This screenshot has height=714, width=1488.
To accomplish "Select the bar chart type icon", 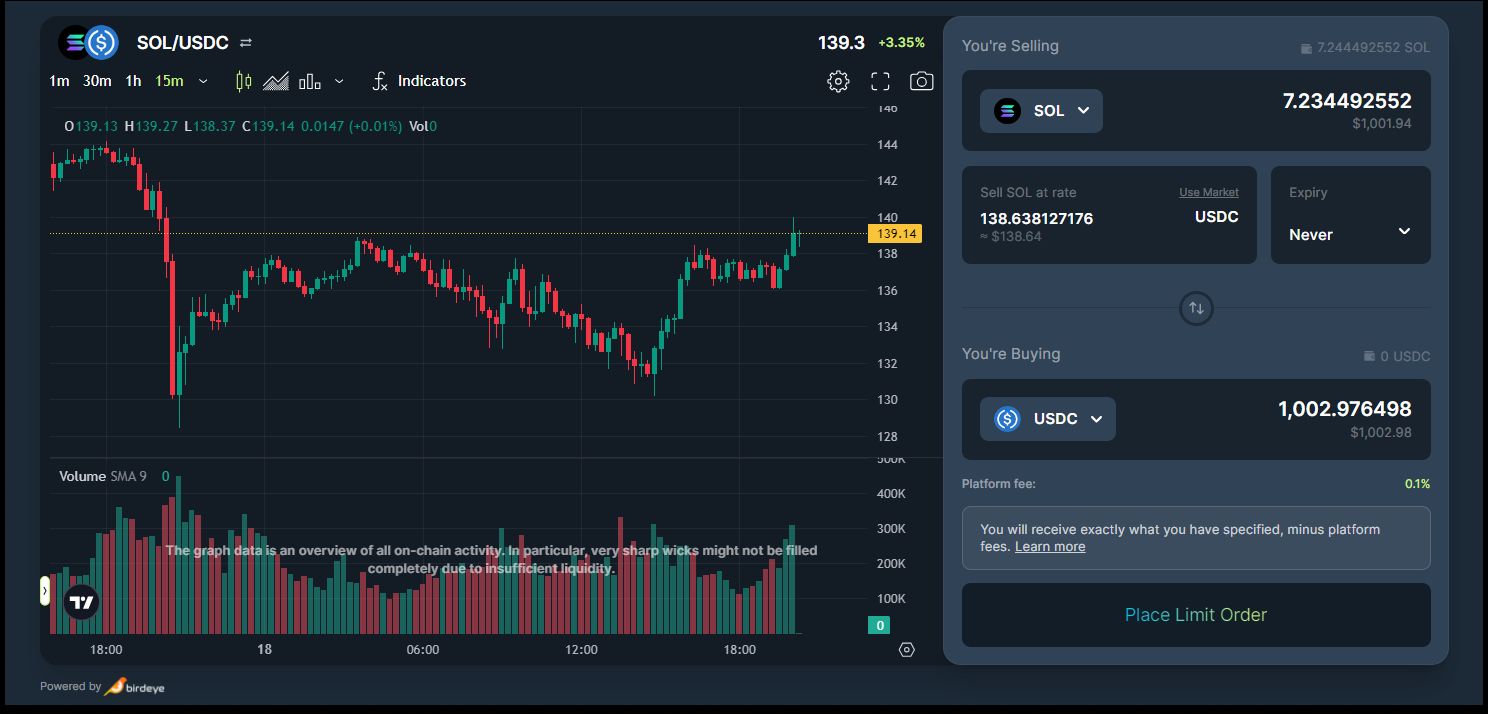I will pyautogui.click(x=310, y=81).
